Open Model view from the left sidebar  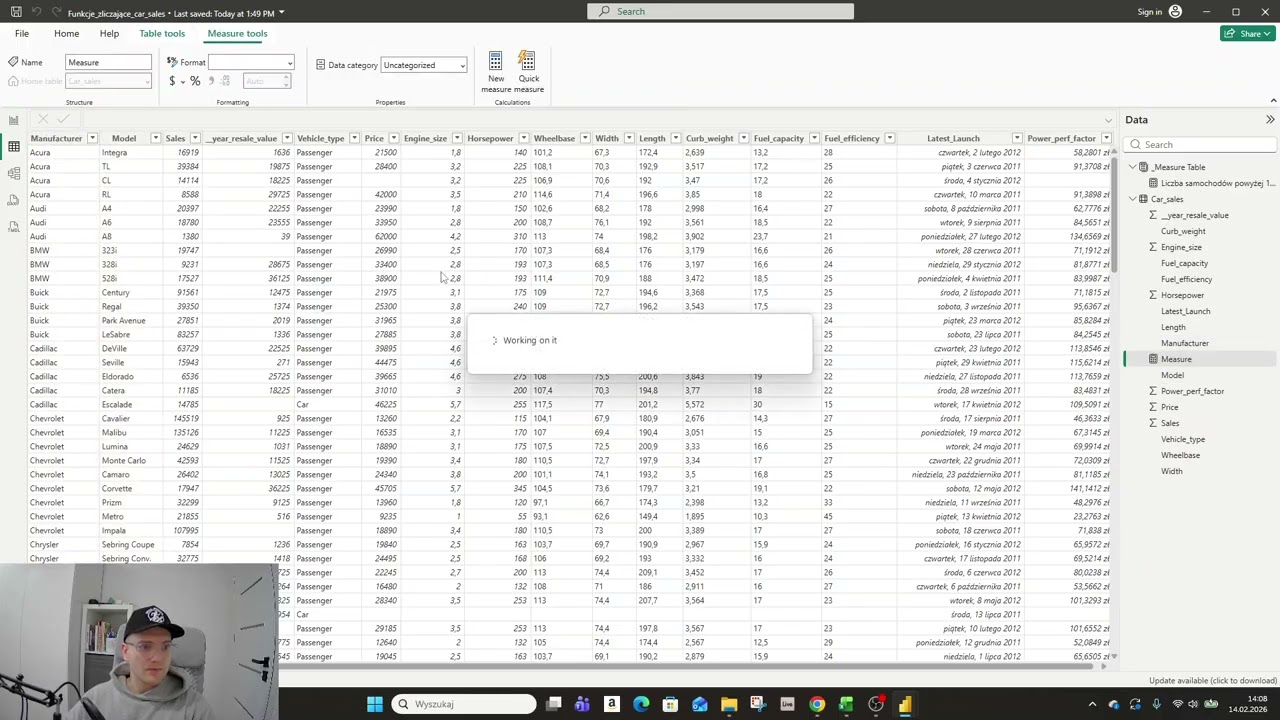[x=13, y=174]
